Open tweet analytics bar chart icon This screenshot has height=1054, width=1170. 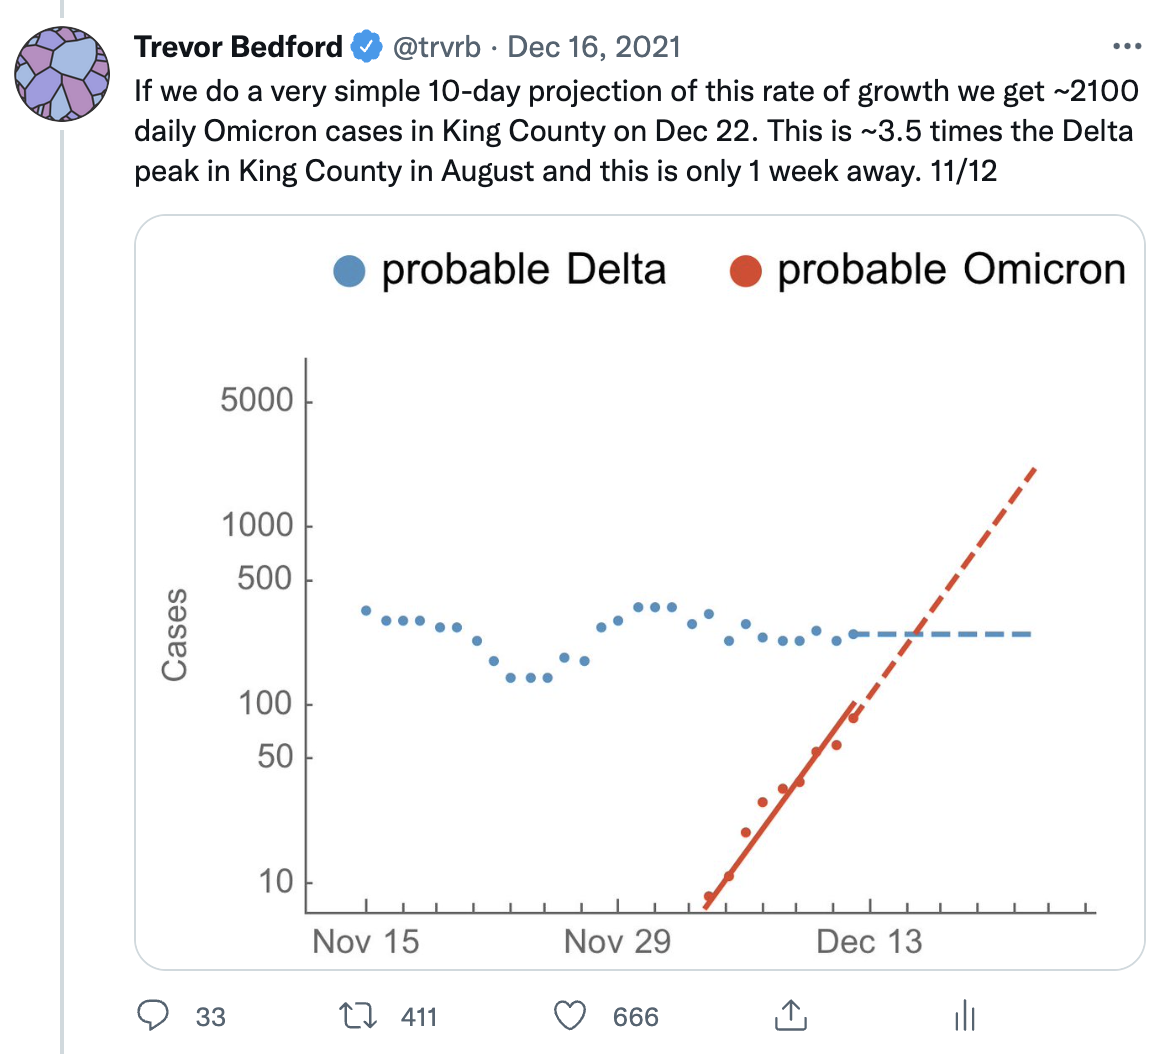tap(965, 1016)
